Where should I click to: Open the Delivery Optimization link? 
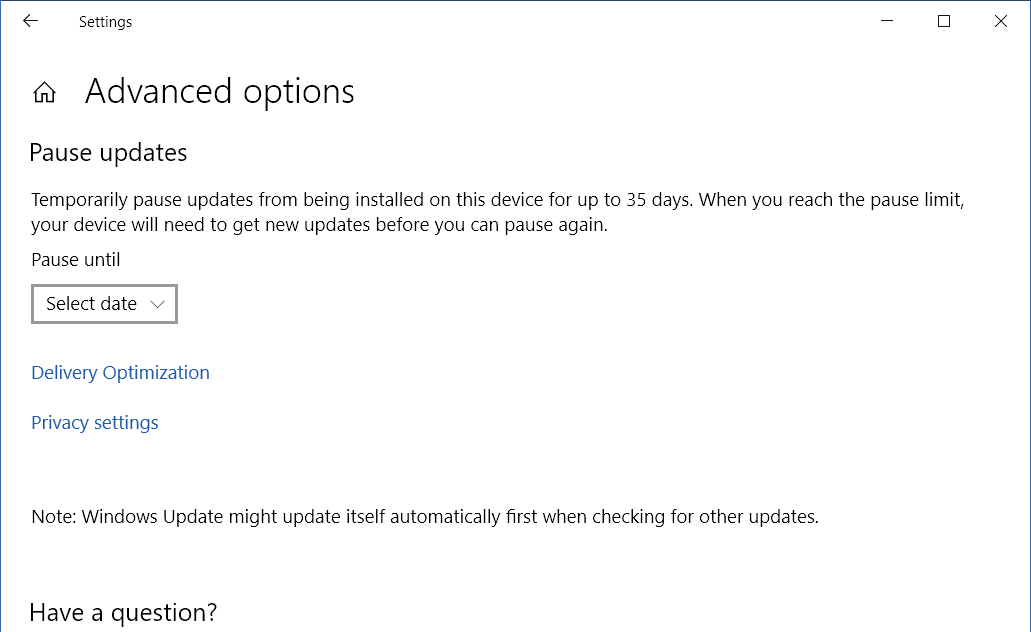pos(120,373)
